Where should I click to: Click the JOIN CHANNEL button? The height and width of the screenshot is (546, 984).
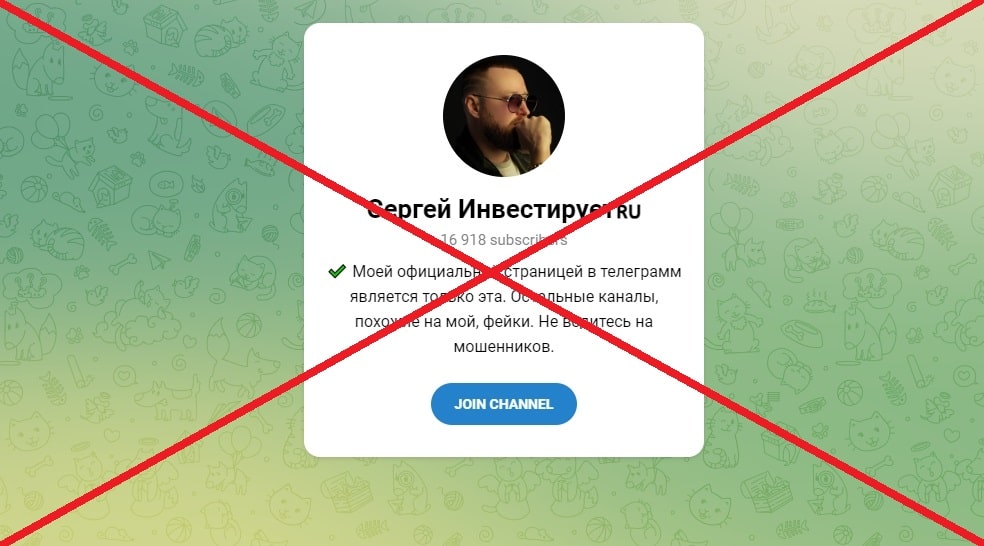coord(503,404)
